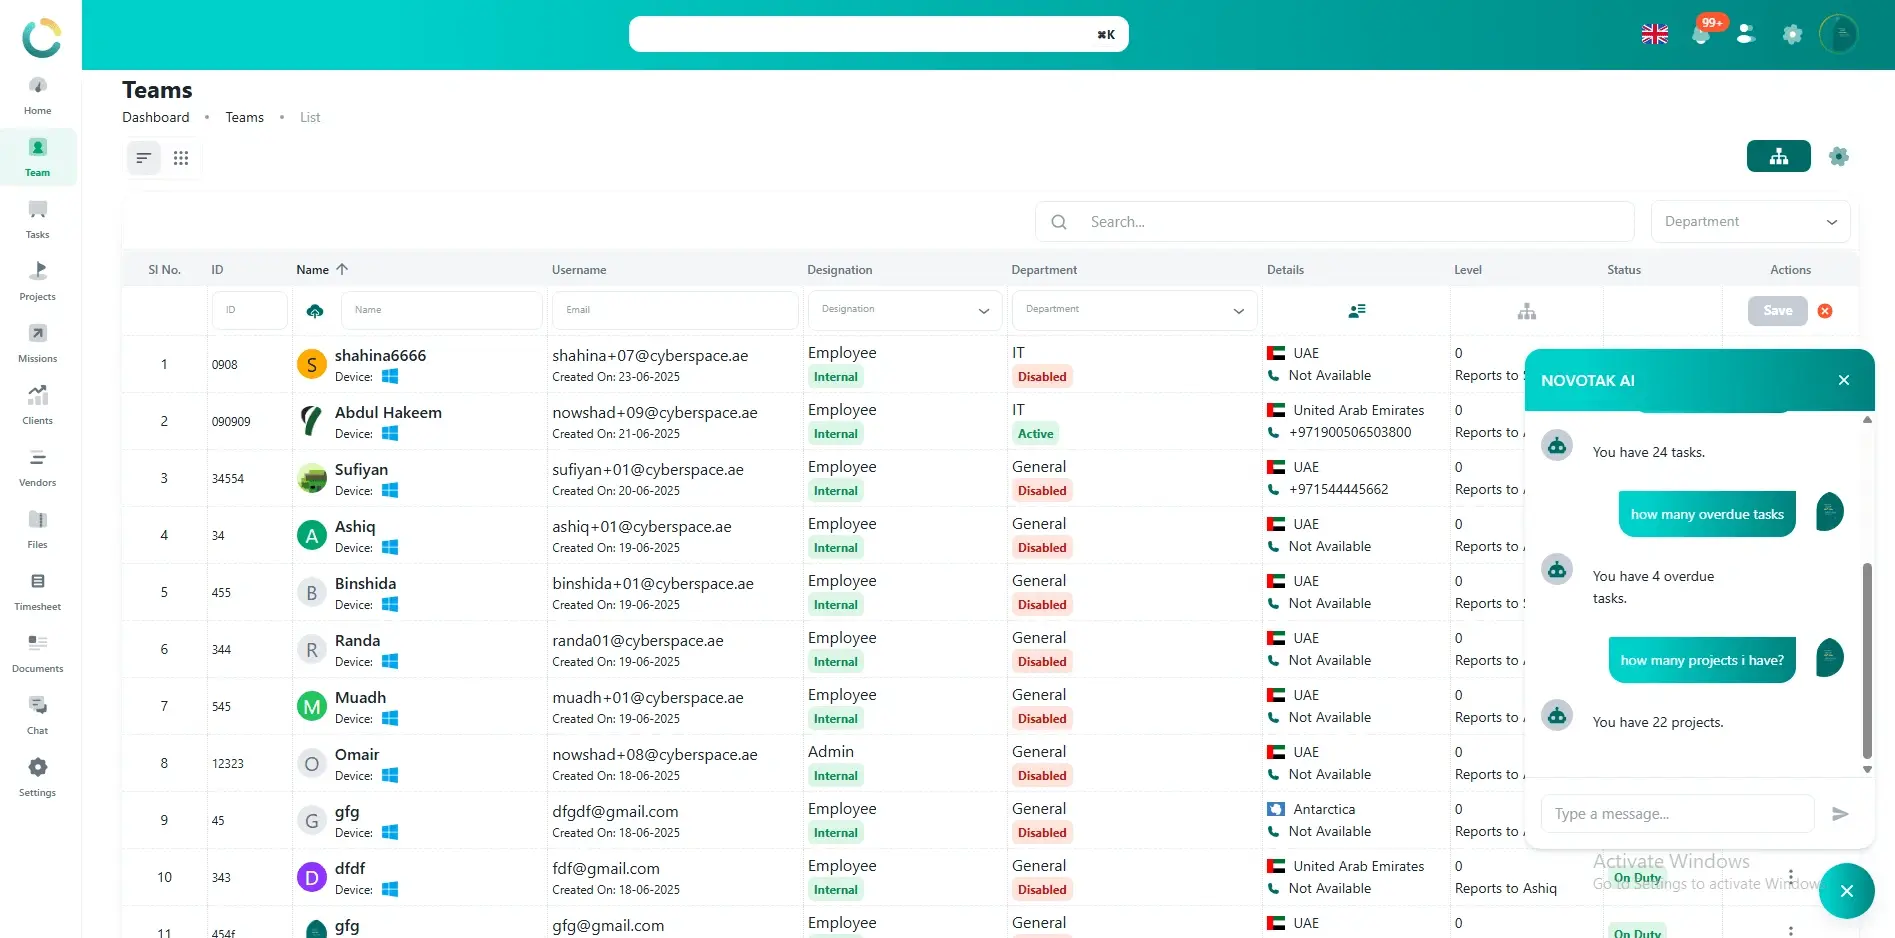Open the language flag selector
The width and height of the screenshot is (1895, 938).
coord(1654,34)
